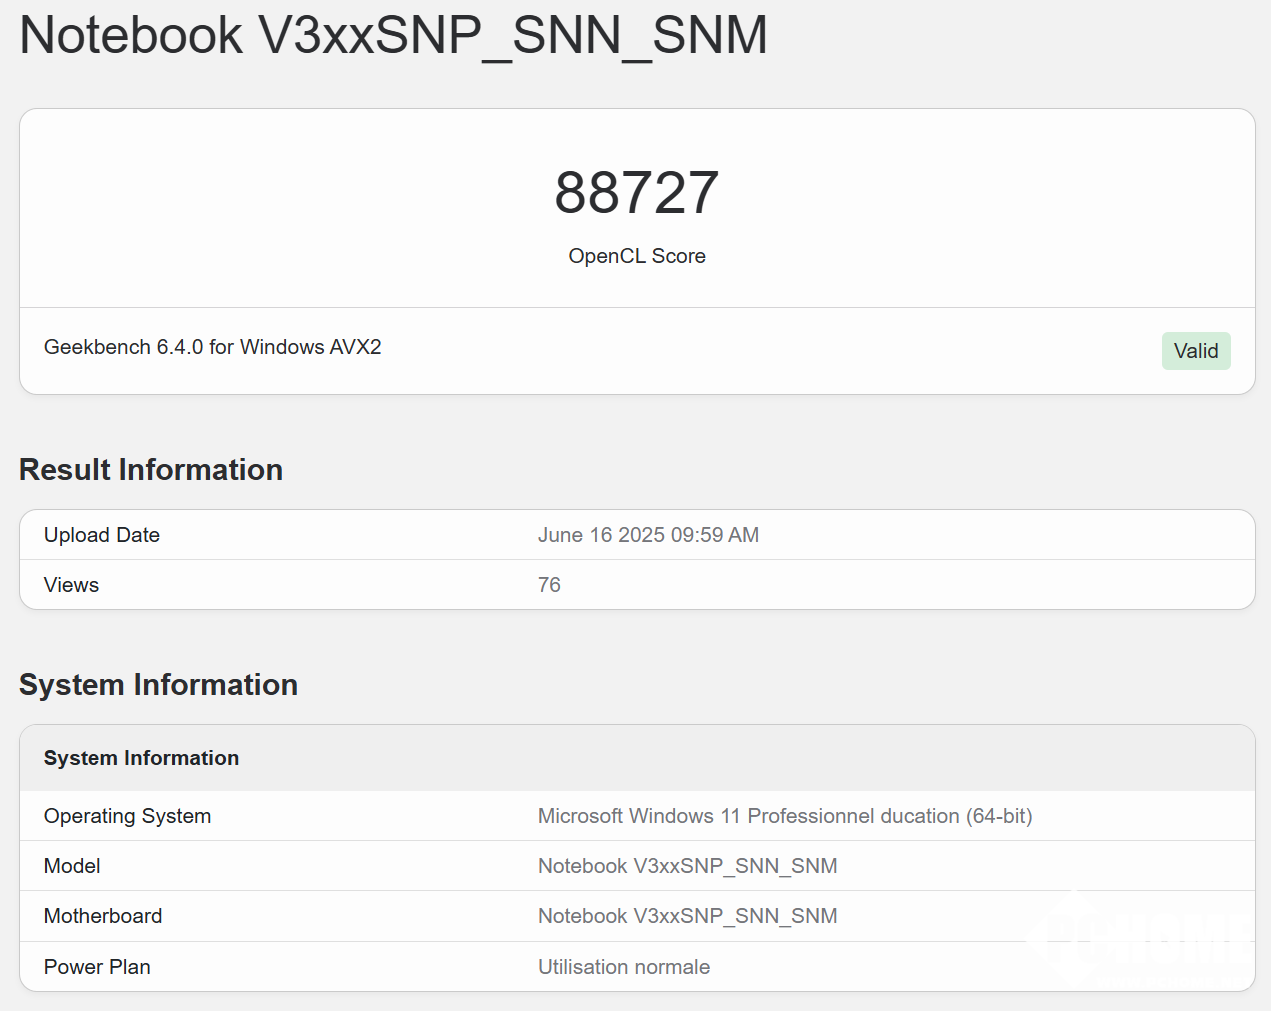The height and width of the screenshot is (1011, 1271).
Task: Click the System Information section heading
Action: [158, 685]
